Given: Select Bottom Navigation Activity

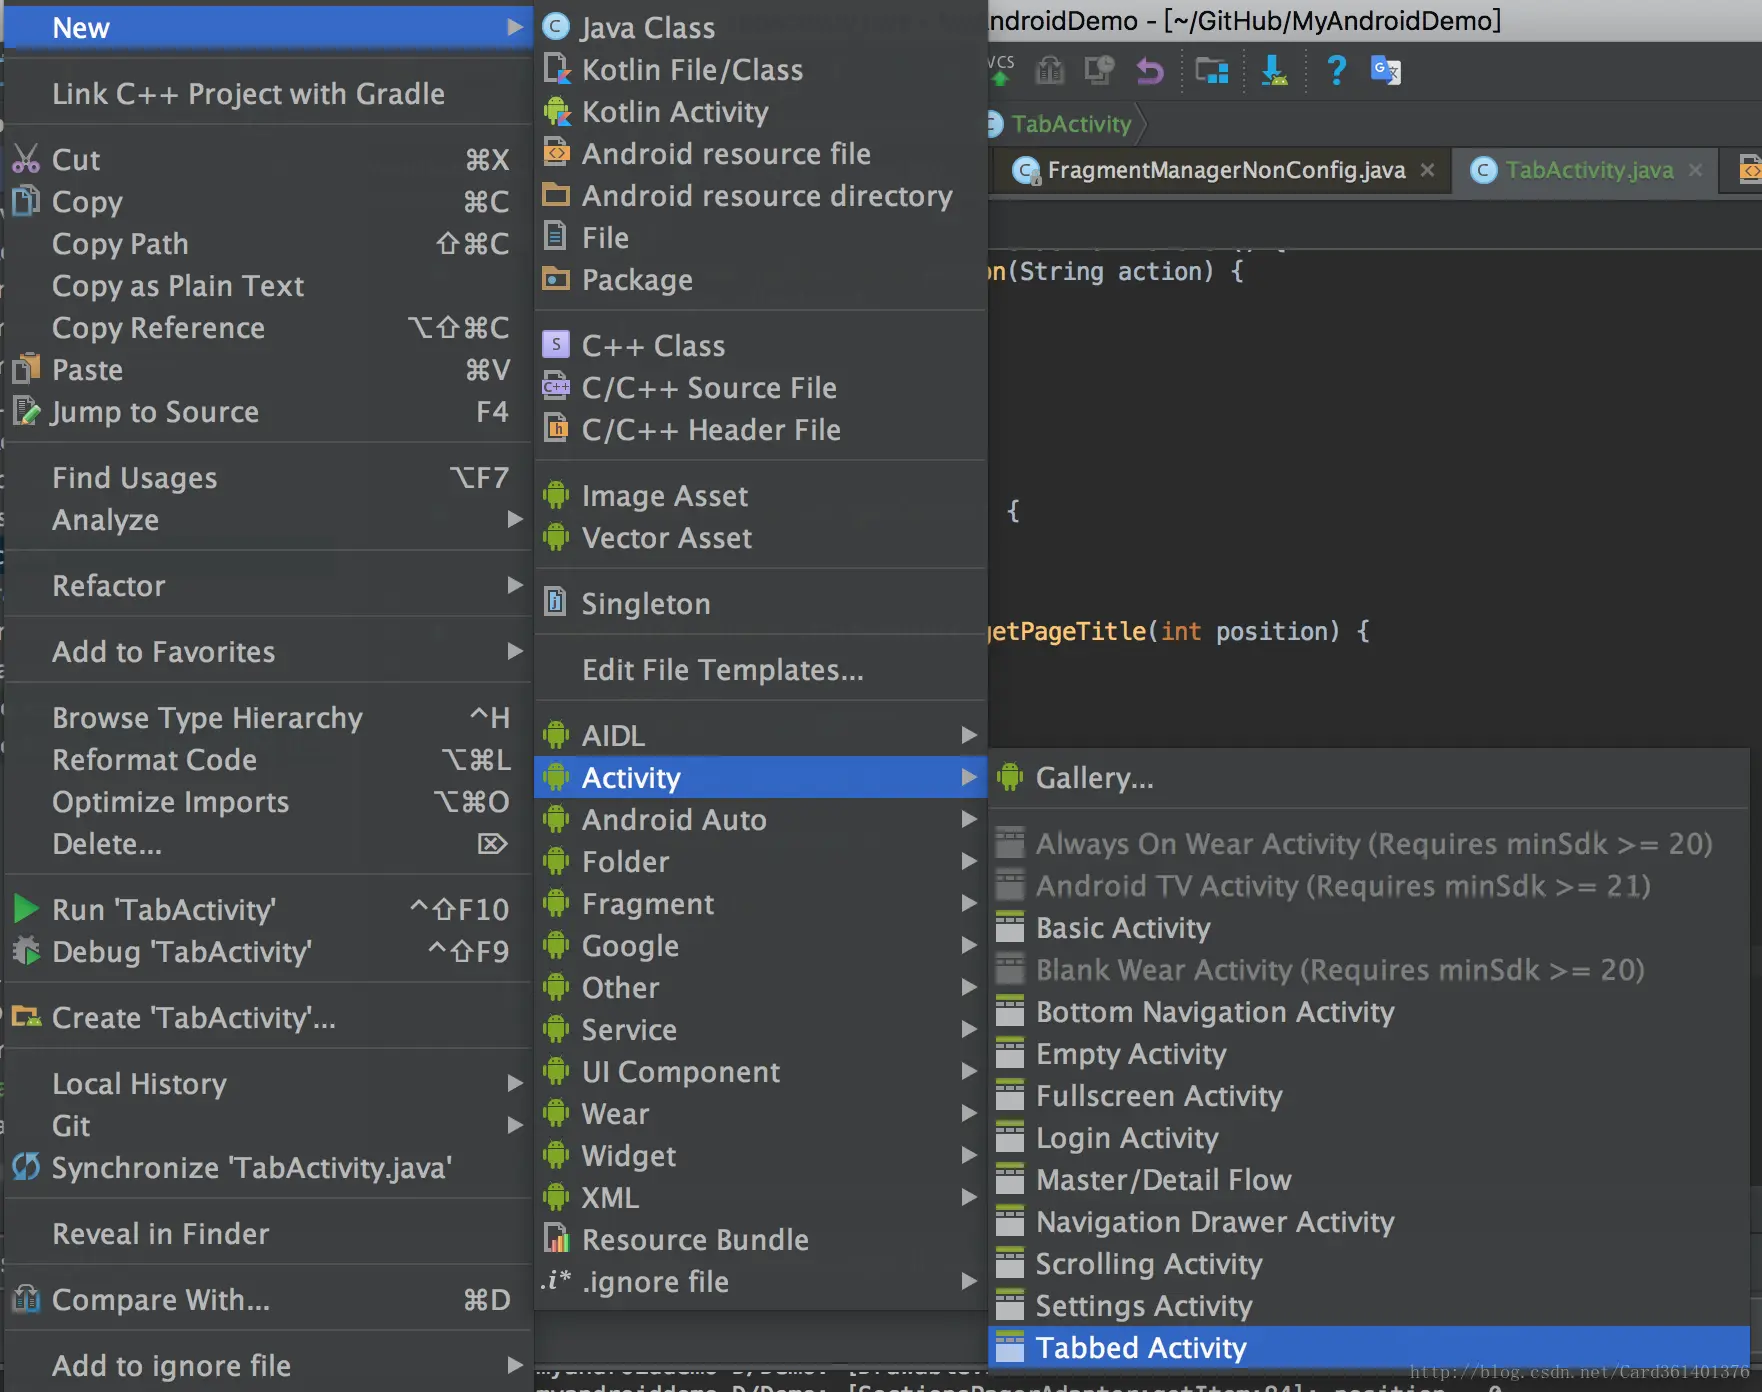Looking at the screenshot, I should point(1368,1011).
